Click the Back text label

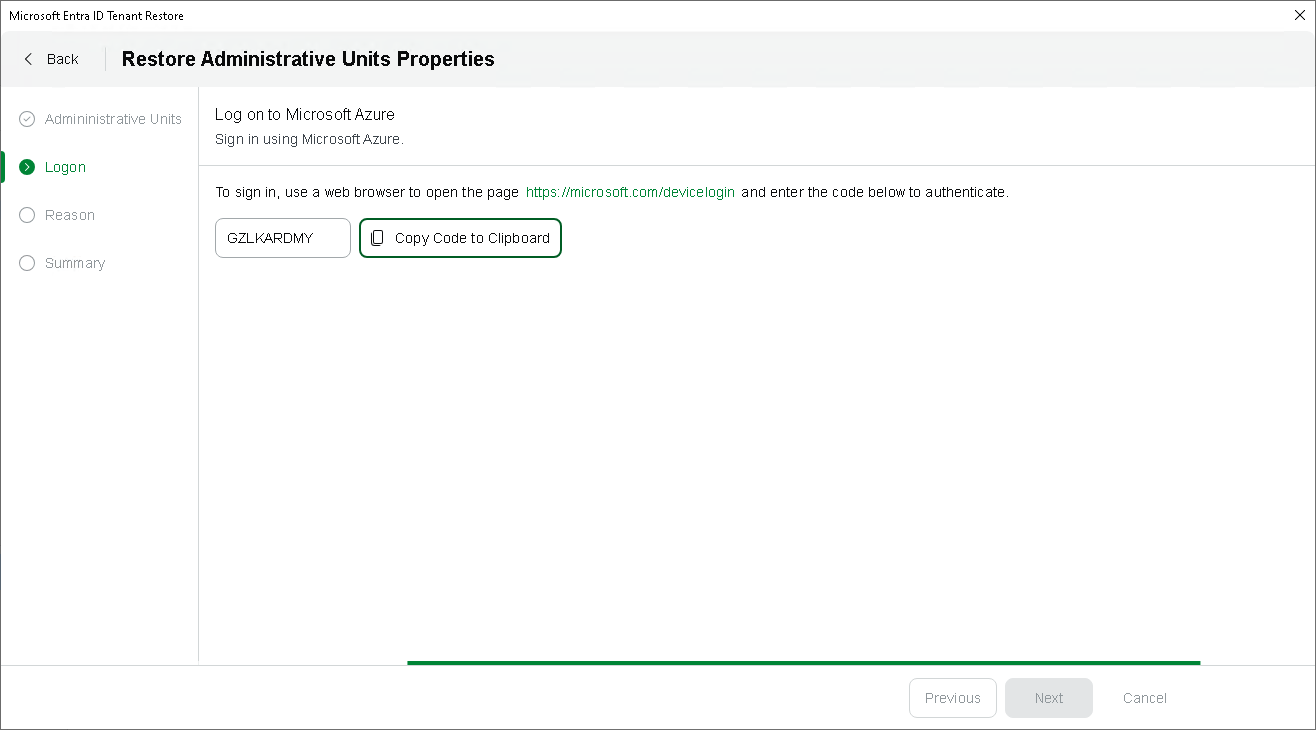click(x=62, y=59)
